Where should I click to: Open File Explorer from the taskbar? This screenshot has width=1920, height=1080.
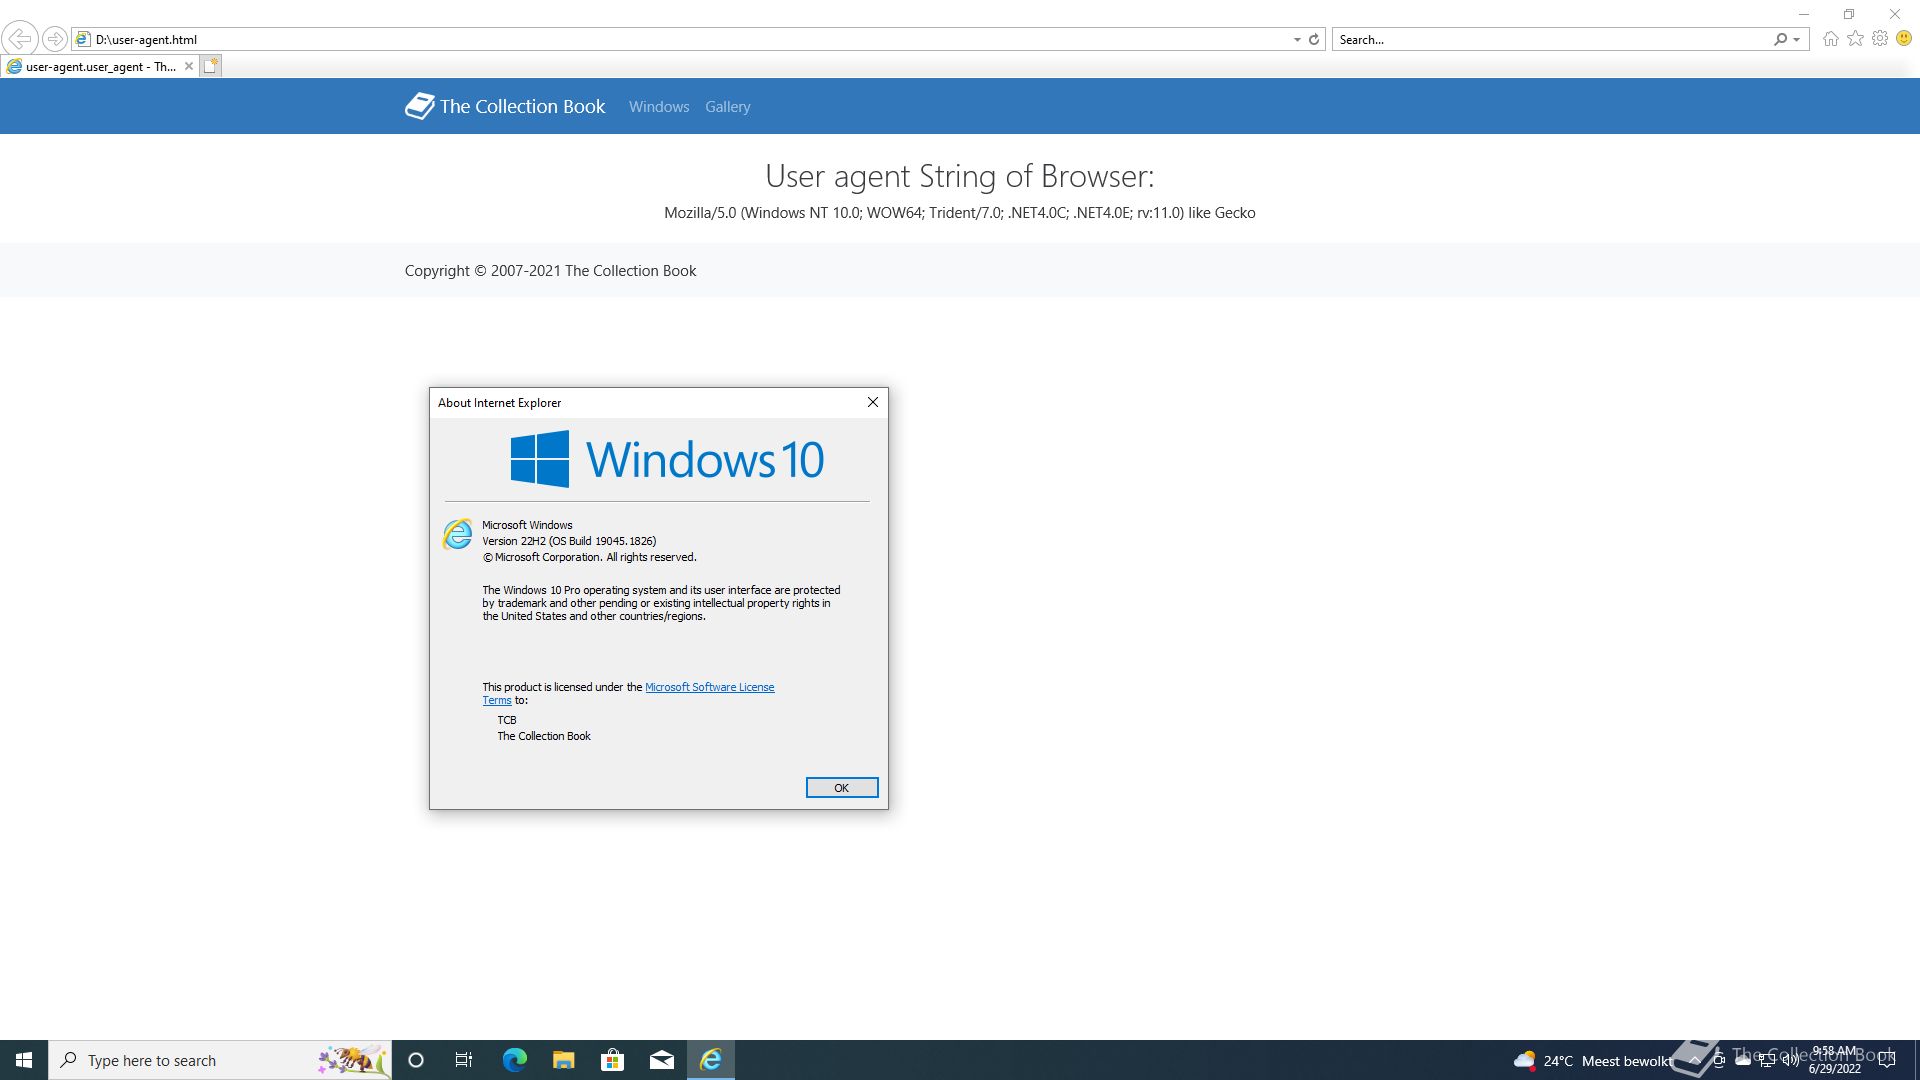click(x=563, y=1060)
